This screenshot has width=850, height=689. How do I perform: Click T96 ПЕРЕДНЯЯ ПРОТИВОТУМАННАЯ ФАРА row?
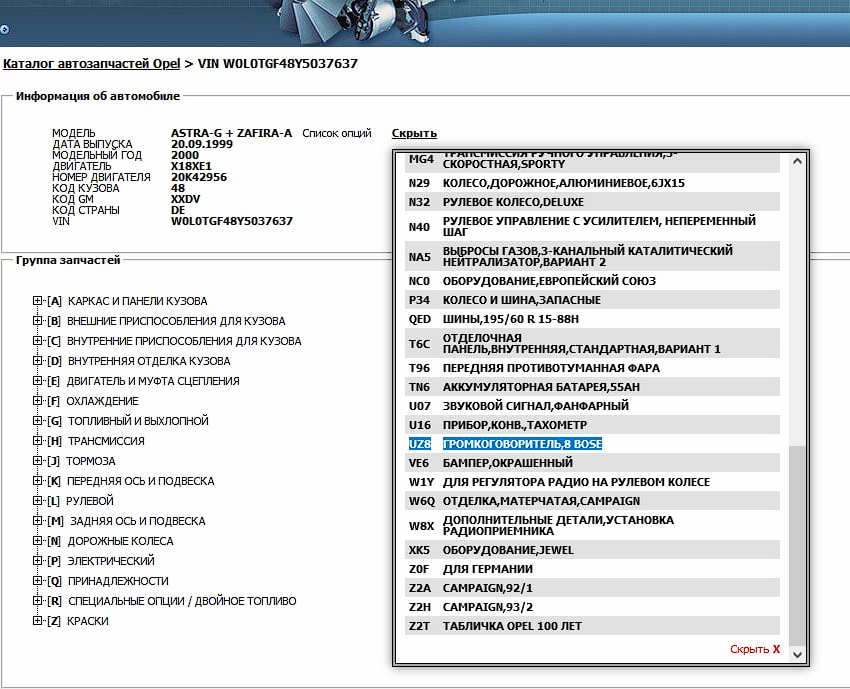[x=592, y=368]
